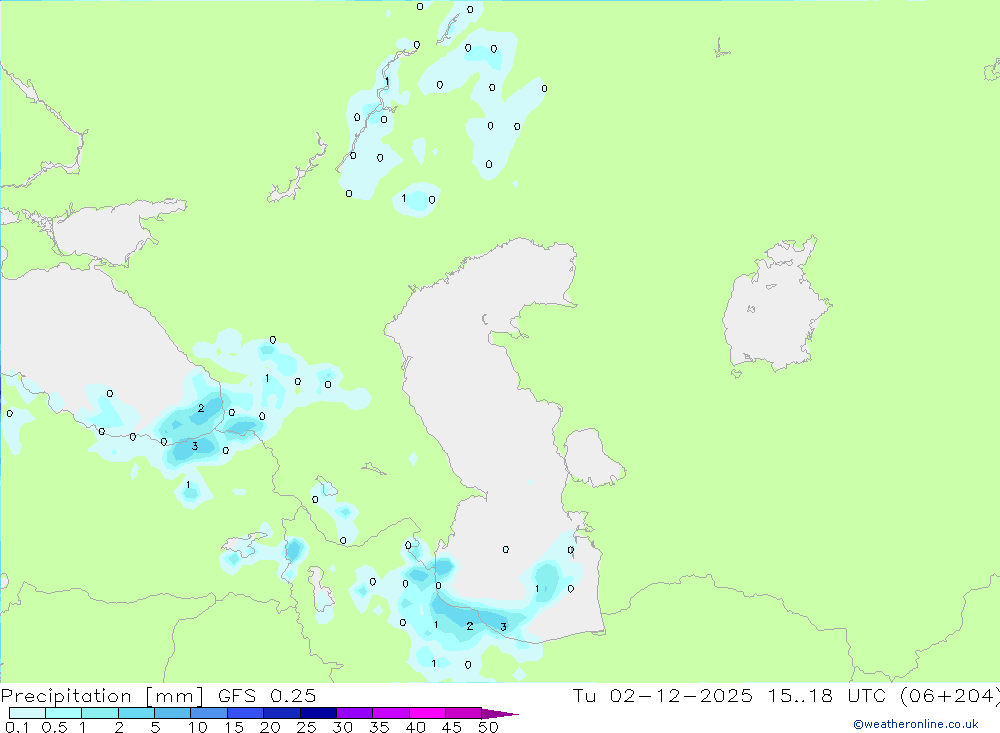Select the 30–35 mm purple legend swatch
This screenshot has width=1000, height=733.
354,713
